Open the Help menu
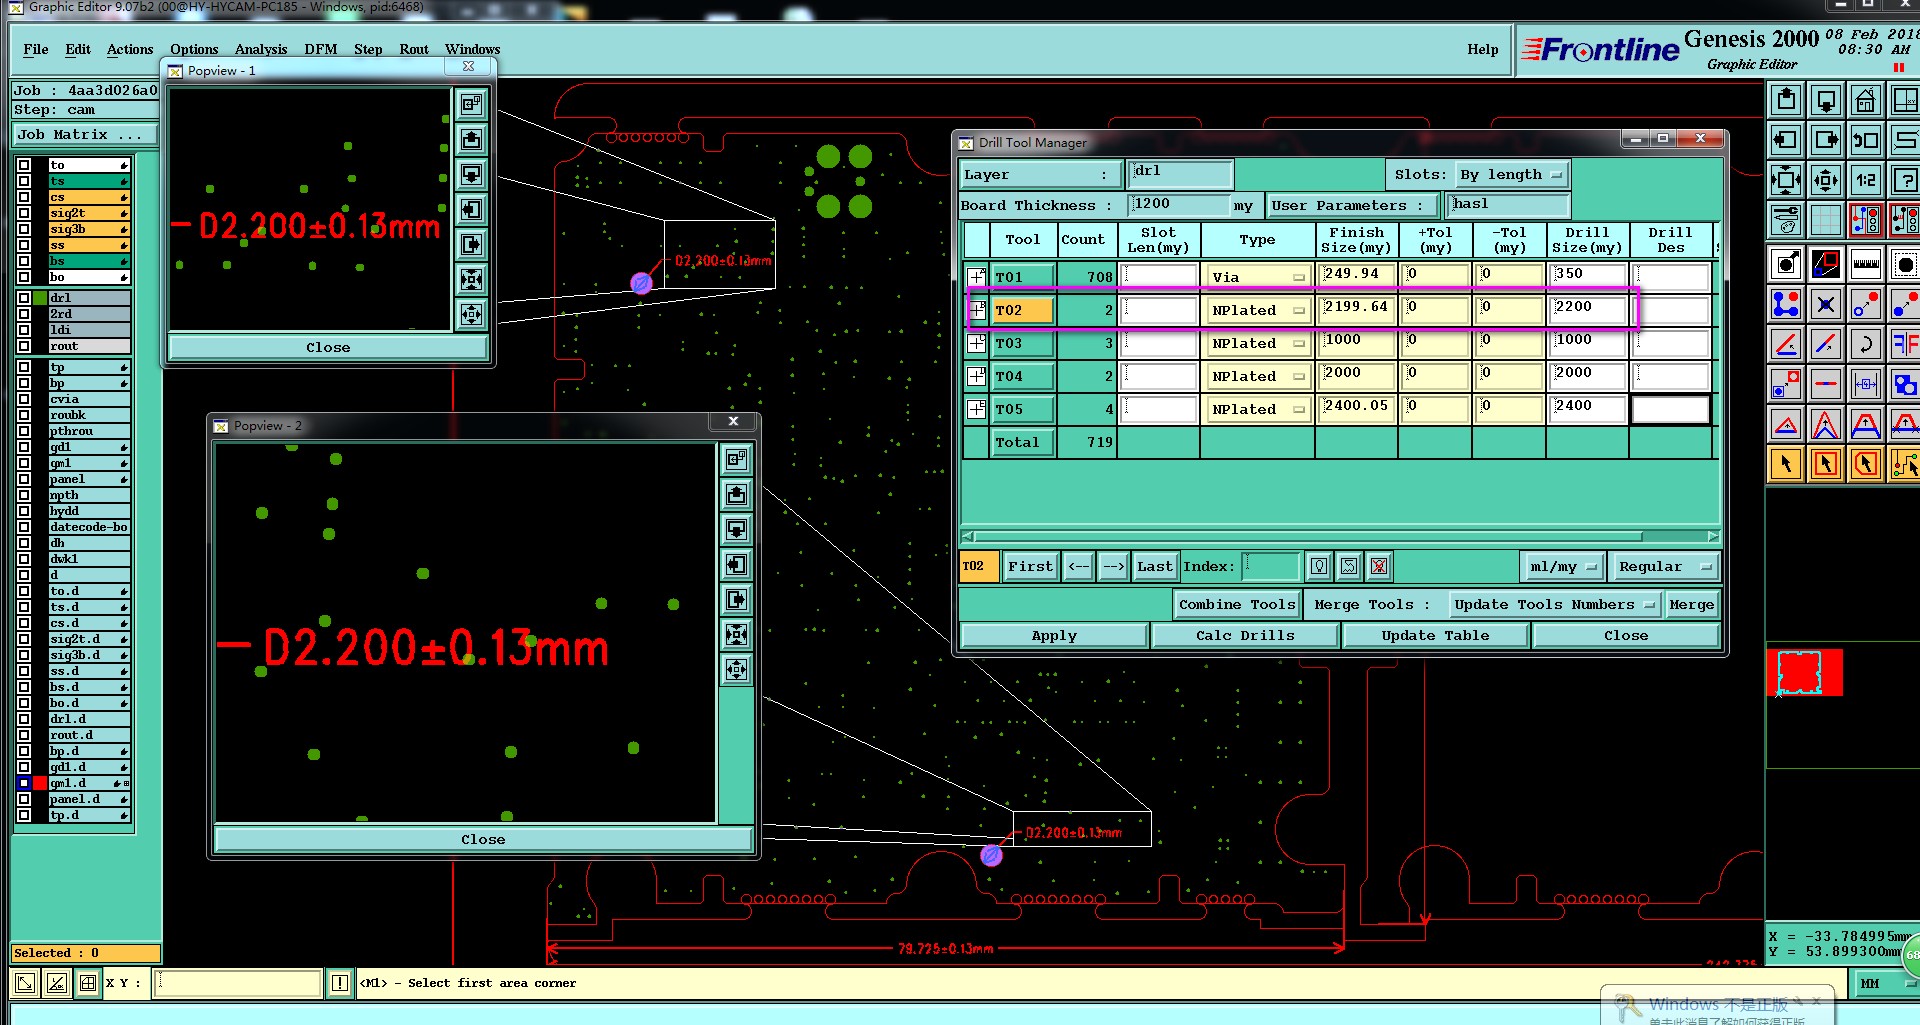The width and height of the screenshot is (1920, 1025). tap(1483, 49)
